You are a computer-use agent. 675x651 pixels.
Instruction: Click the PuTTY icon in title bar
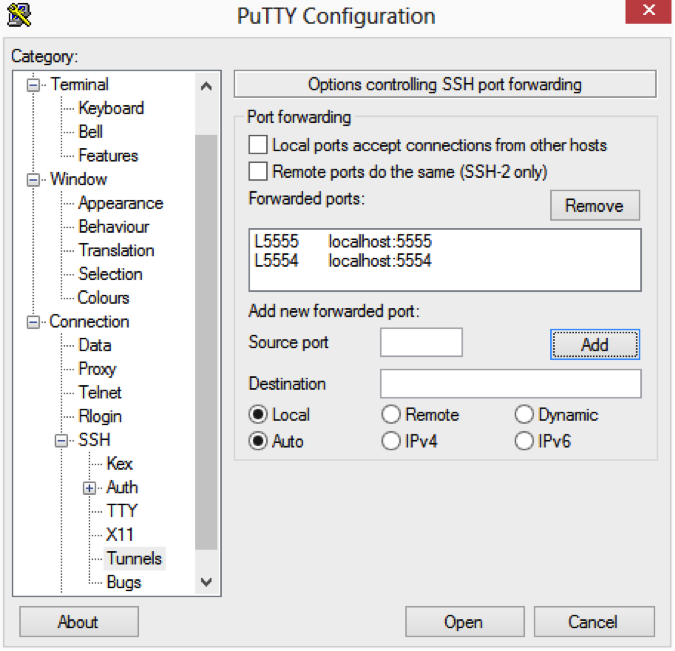pyautogui.click(x=17, y=15)
